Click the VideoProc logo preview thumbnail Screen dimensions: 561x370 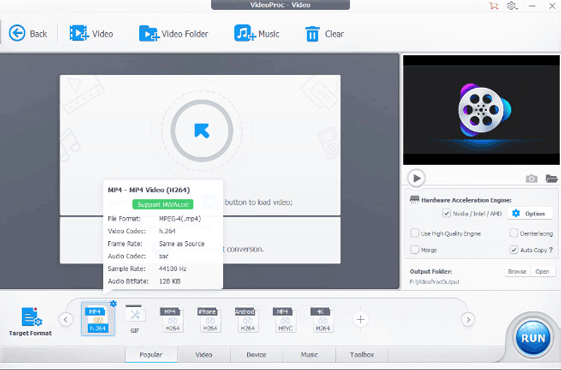point(481,110)
